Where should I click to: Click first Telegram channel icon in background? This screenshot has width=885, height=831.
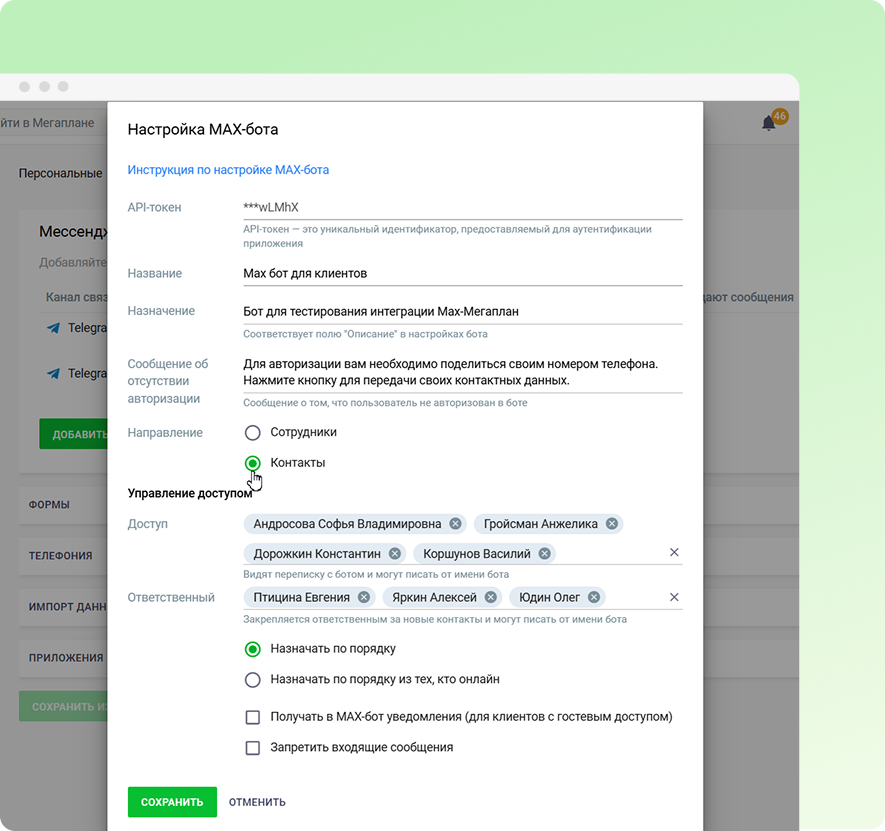(x=54, y=327)
